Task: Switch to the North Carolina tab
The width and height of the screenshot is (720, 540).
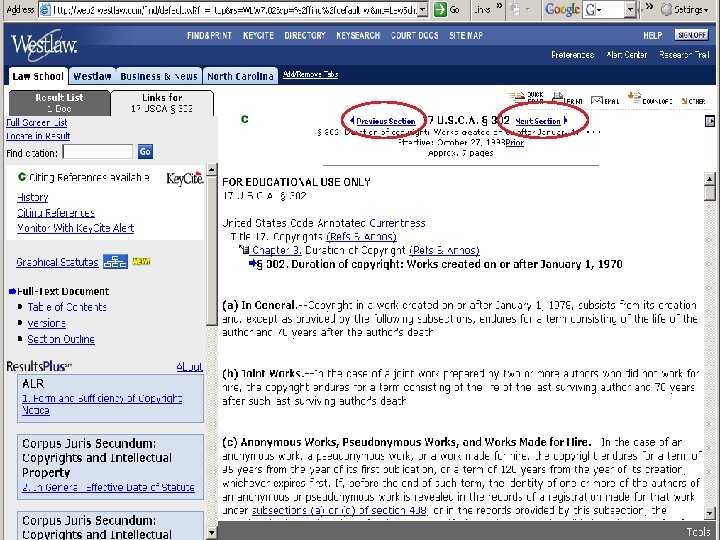Action: click(x=240, y=76)
